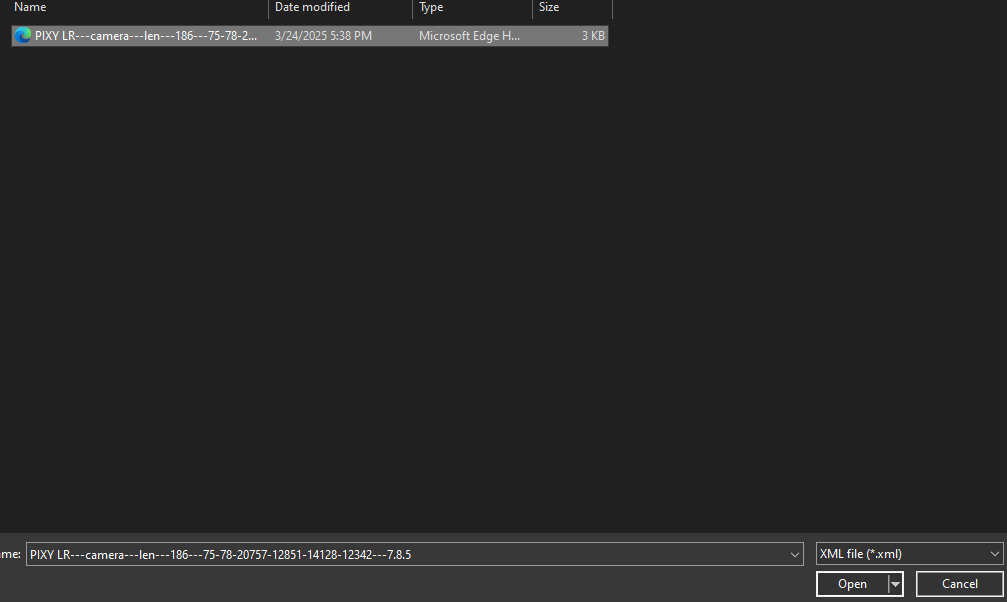Click the file name field label
Screen dimensions: 1007x602
coord(10,554)
